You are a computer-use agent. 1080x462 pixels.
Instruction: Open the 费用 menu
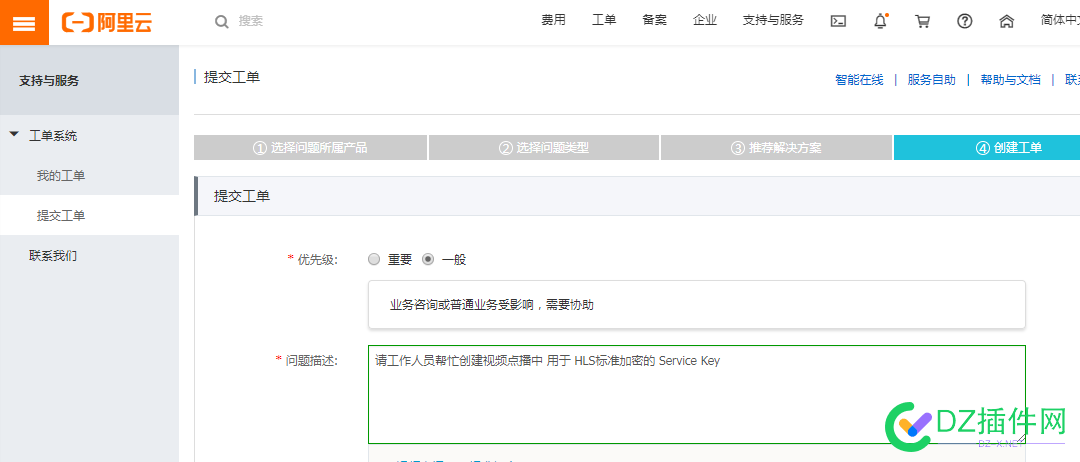coord(553,21)
